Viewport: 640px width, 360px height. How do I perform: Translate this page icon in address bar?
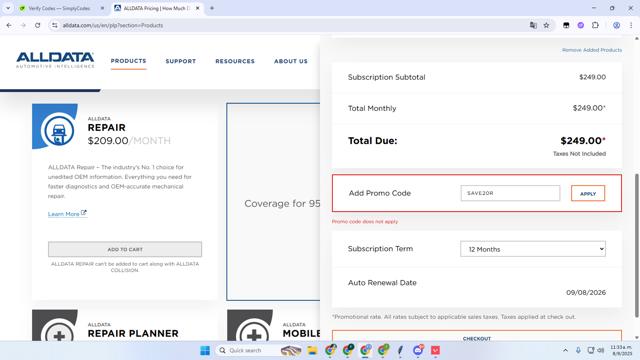(533, 25)
